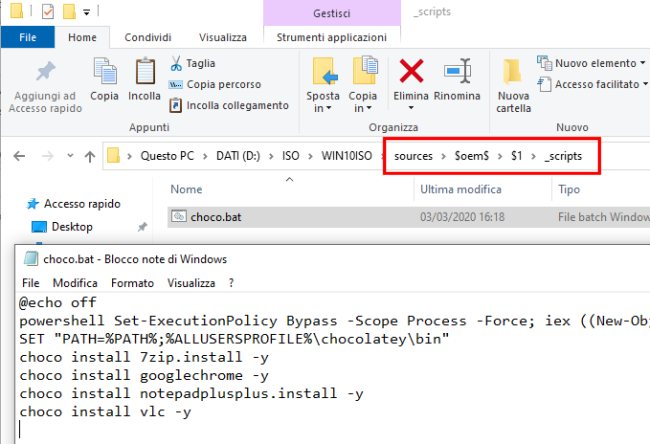Image resolution: width=650 pixels, height=444 pixels.
Task: Open the Sposta in folder button
Action: pyautogui.click(x=323, y=85)
